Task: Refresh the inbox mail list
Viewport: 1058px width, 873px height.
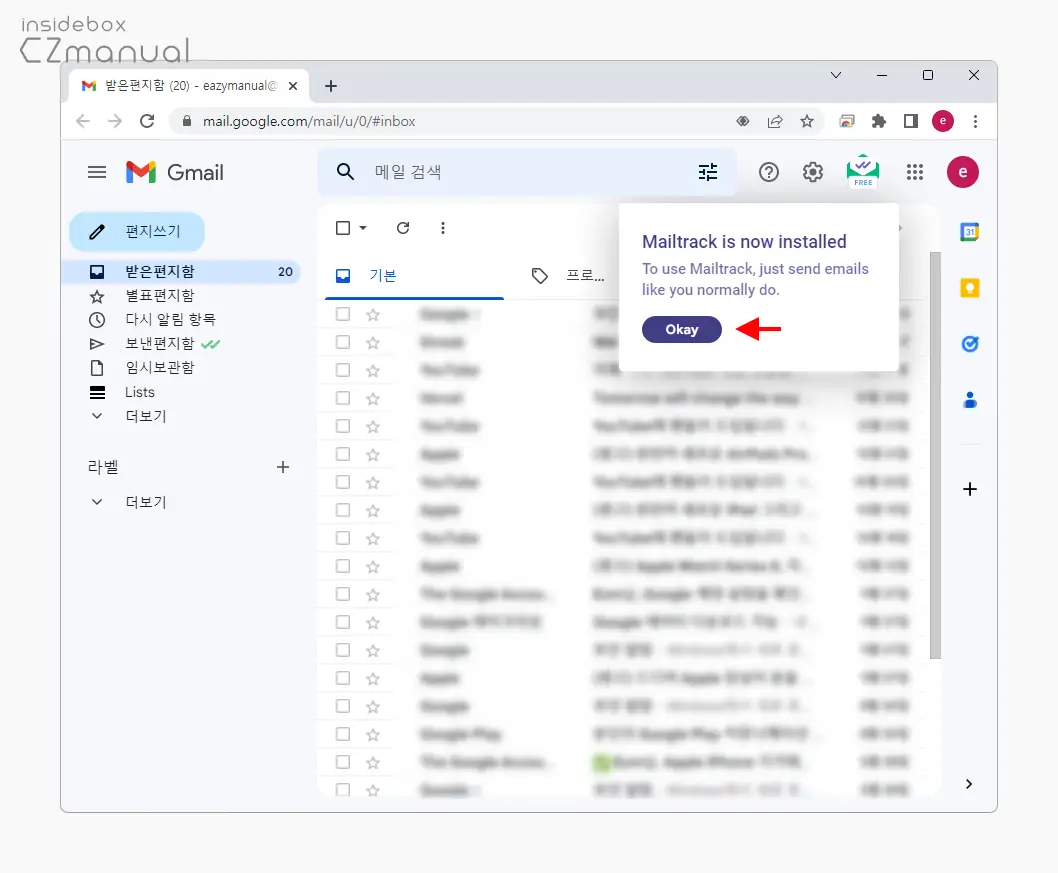Action: click(x=403, y=228)
